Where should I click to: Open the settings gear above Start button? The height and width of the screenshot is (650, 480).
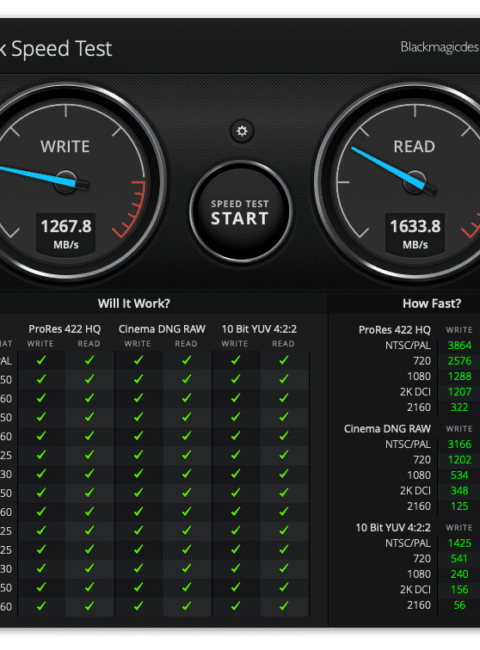point(242,131)
